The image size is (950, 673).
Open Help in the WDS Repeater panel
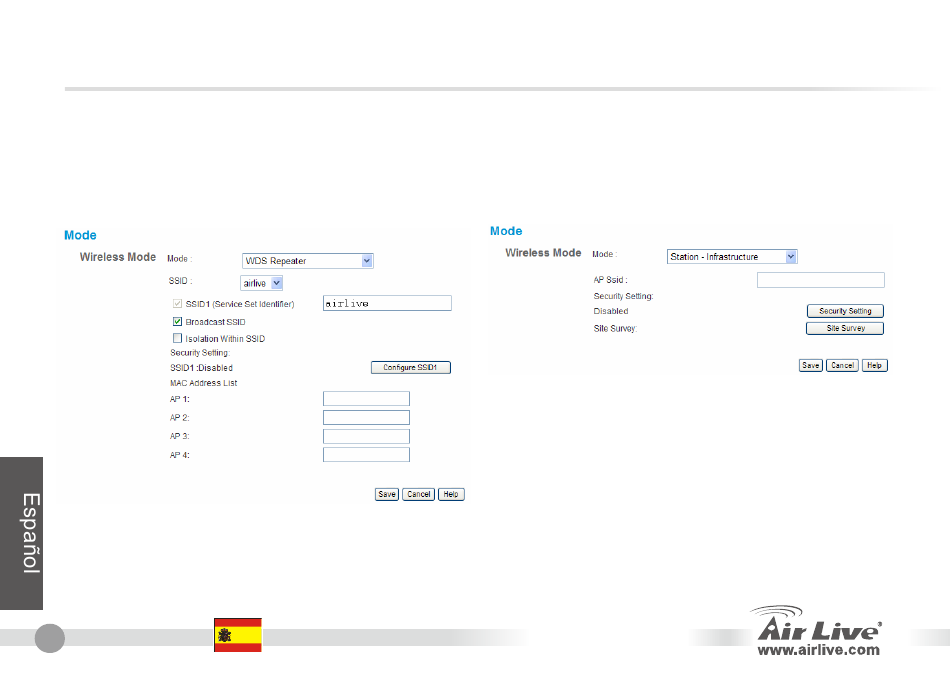451,494
